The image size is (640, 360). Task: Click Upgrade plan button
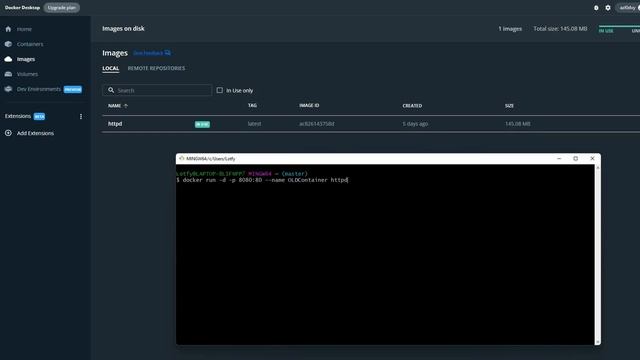62,8
